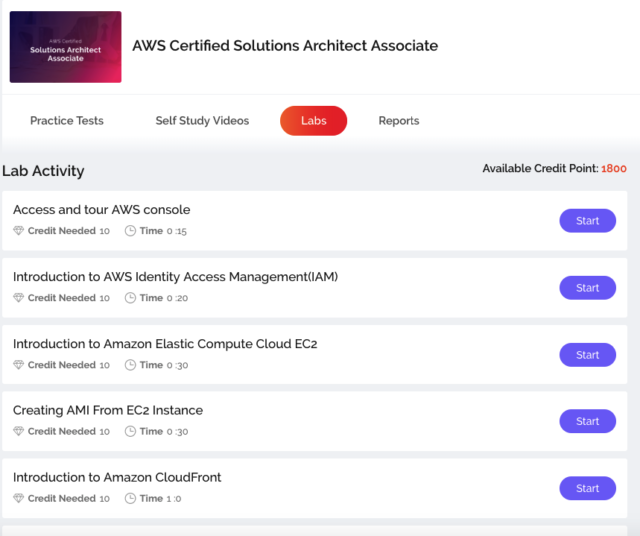
Task: Start the Introduction to Amazon CloudFront lab
Action: 587,488
